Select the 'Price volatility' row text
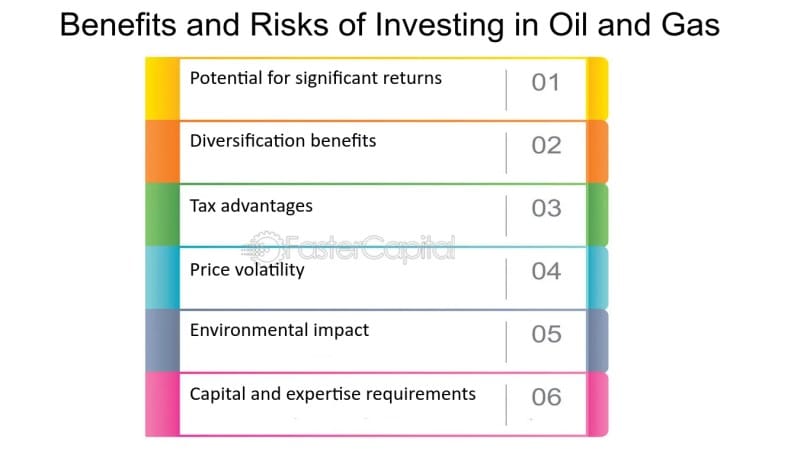The height and width of the screenshot is (449, 800). 247,269
